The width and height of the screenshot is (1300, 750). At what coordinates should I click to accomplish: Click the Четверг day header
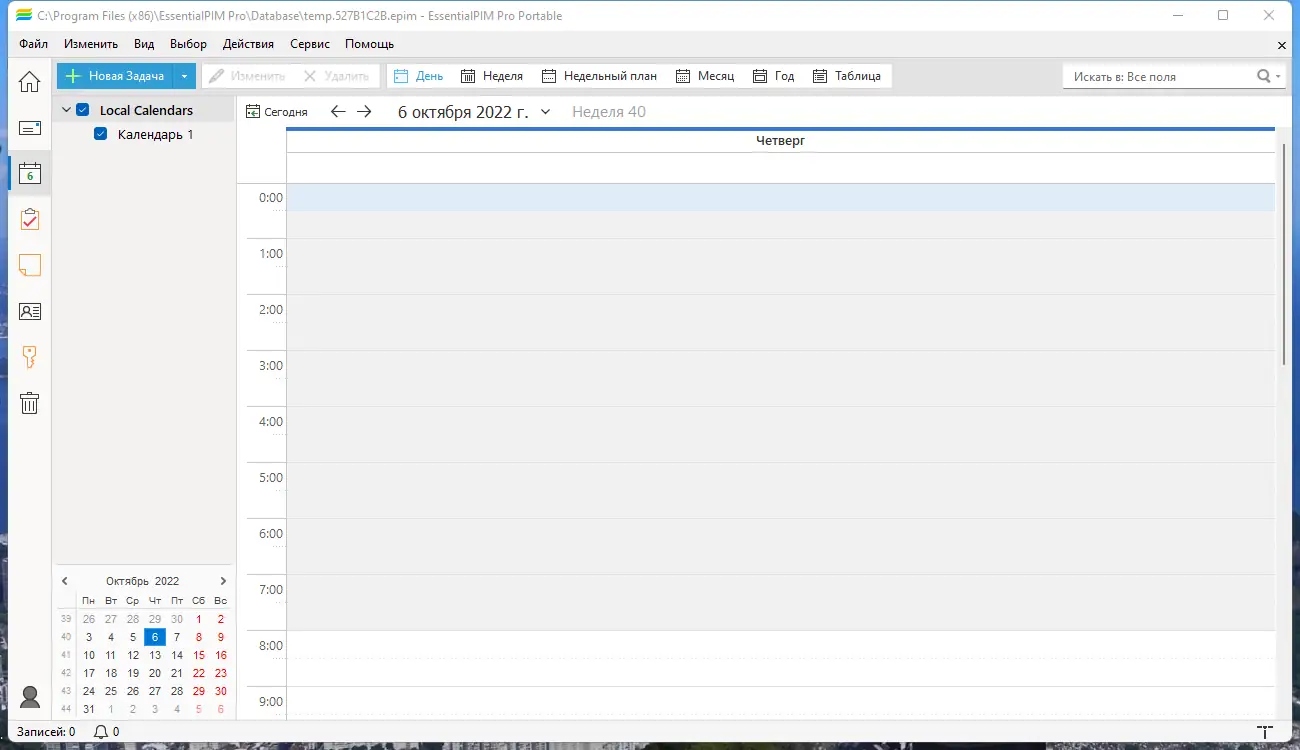click(x=780, y=141)
